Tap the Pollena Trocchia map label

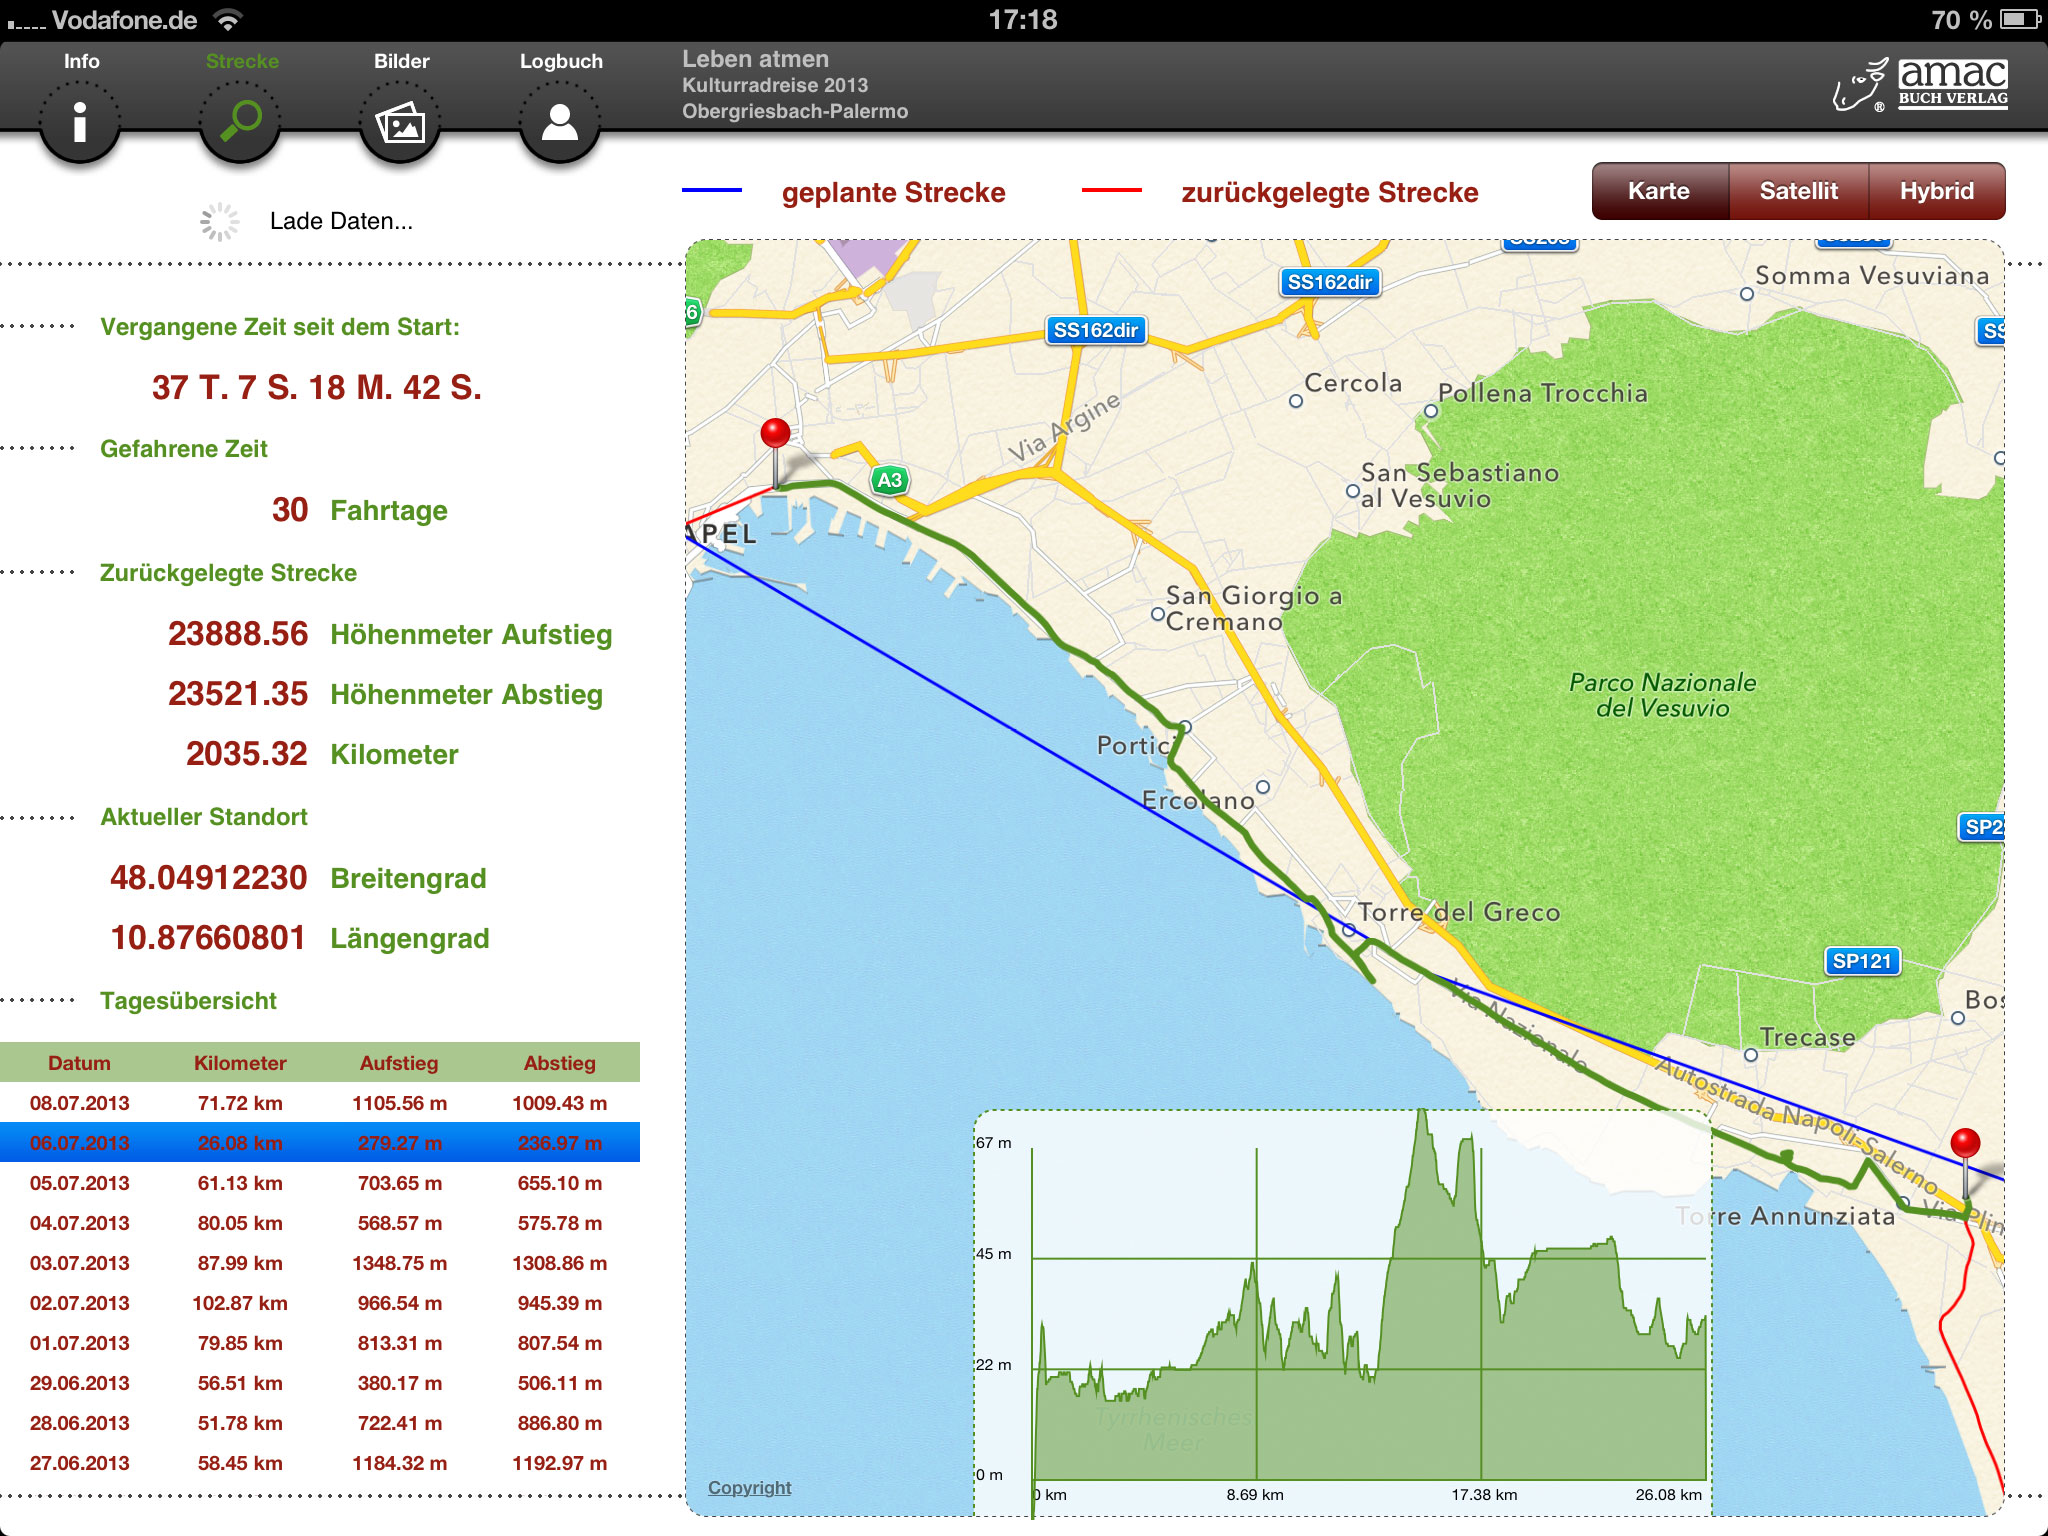click(1542, 393)
